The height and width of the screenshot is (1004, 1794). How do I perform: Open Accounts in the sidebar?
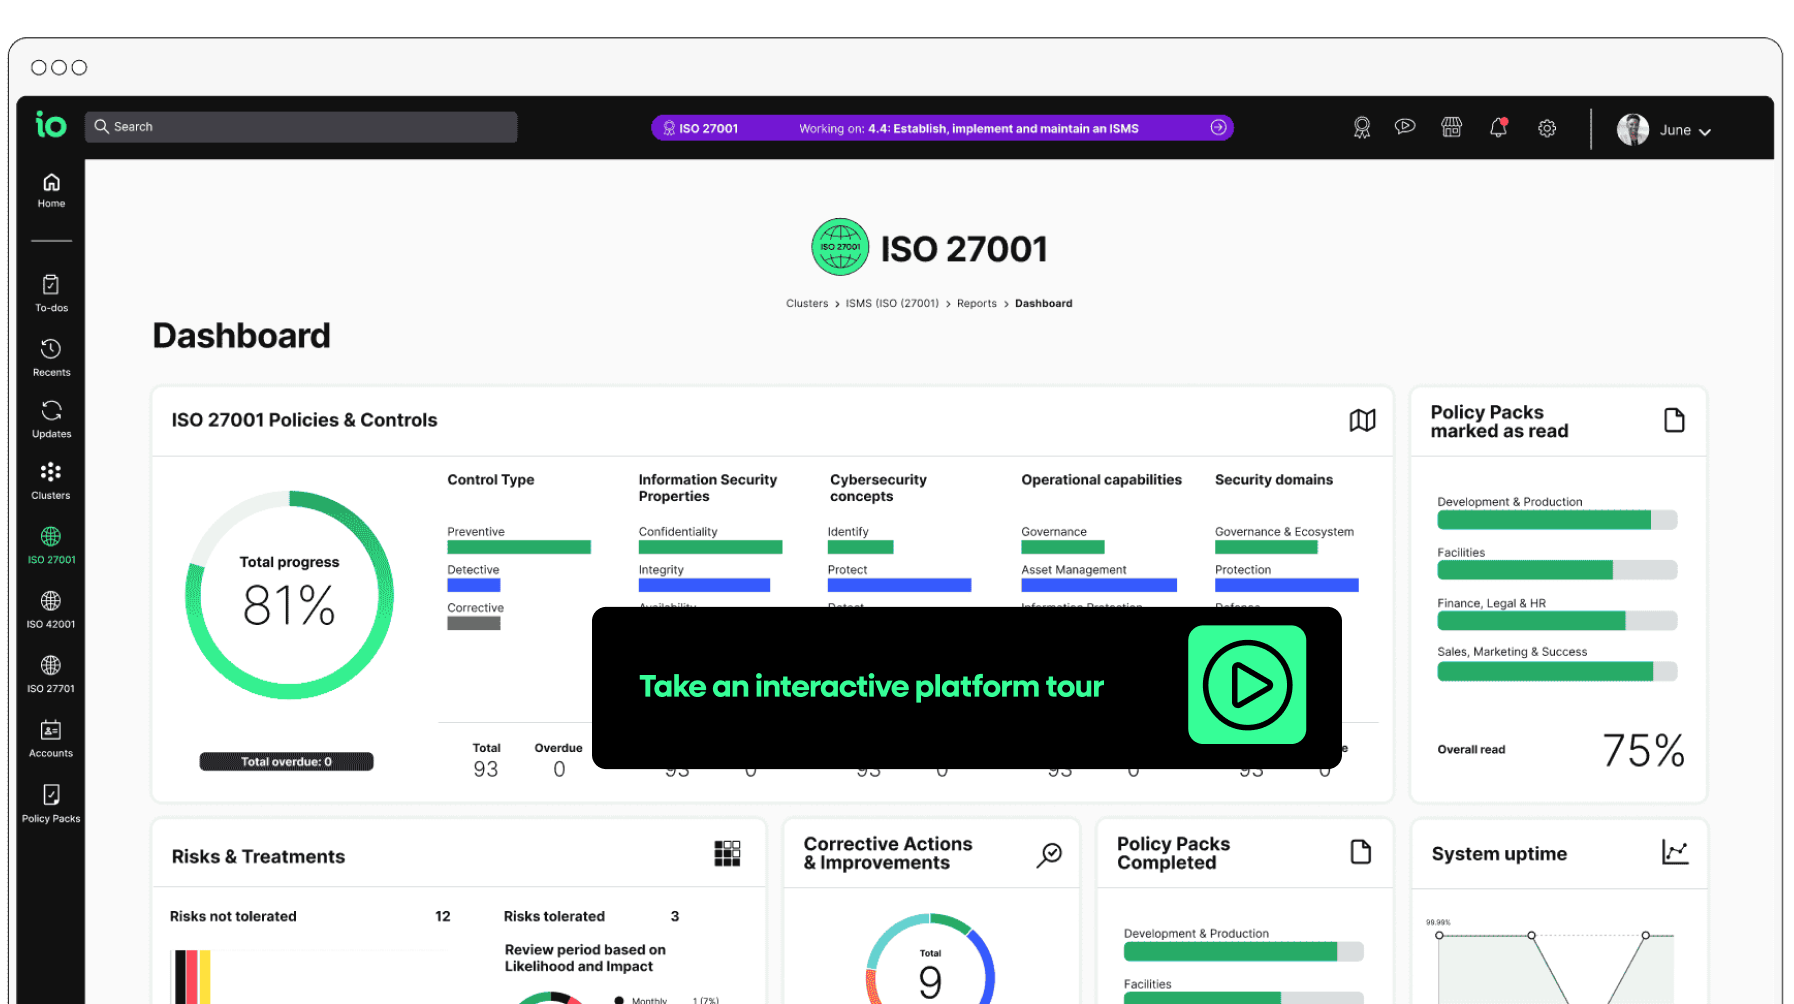(x=51, y=740)
